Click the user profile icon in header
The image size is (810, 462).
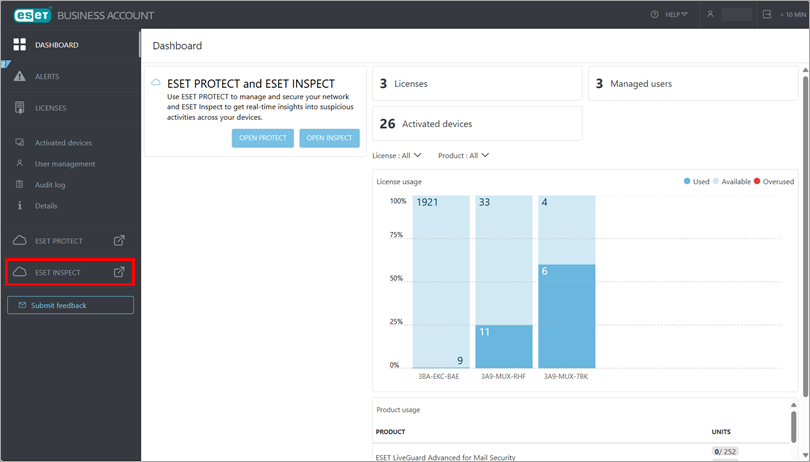(710, 15)
